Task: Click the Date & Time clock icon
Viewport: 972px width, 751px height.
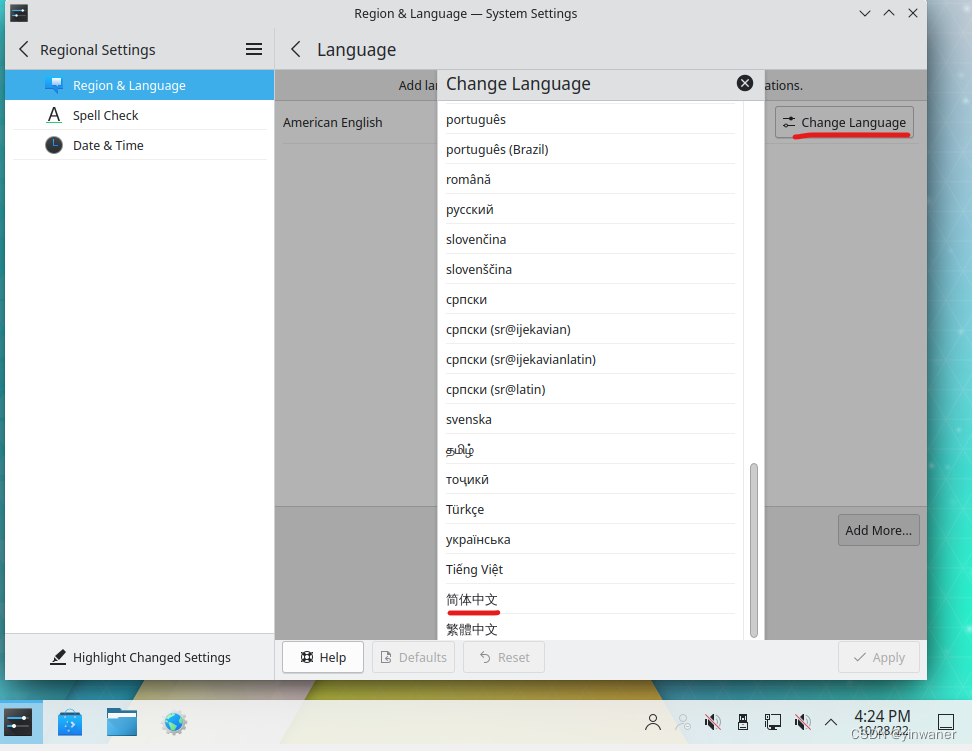Action: pyautogui.click(x=54, y=145)
